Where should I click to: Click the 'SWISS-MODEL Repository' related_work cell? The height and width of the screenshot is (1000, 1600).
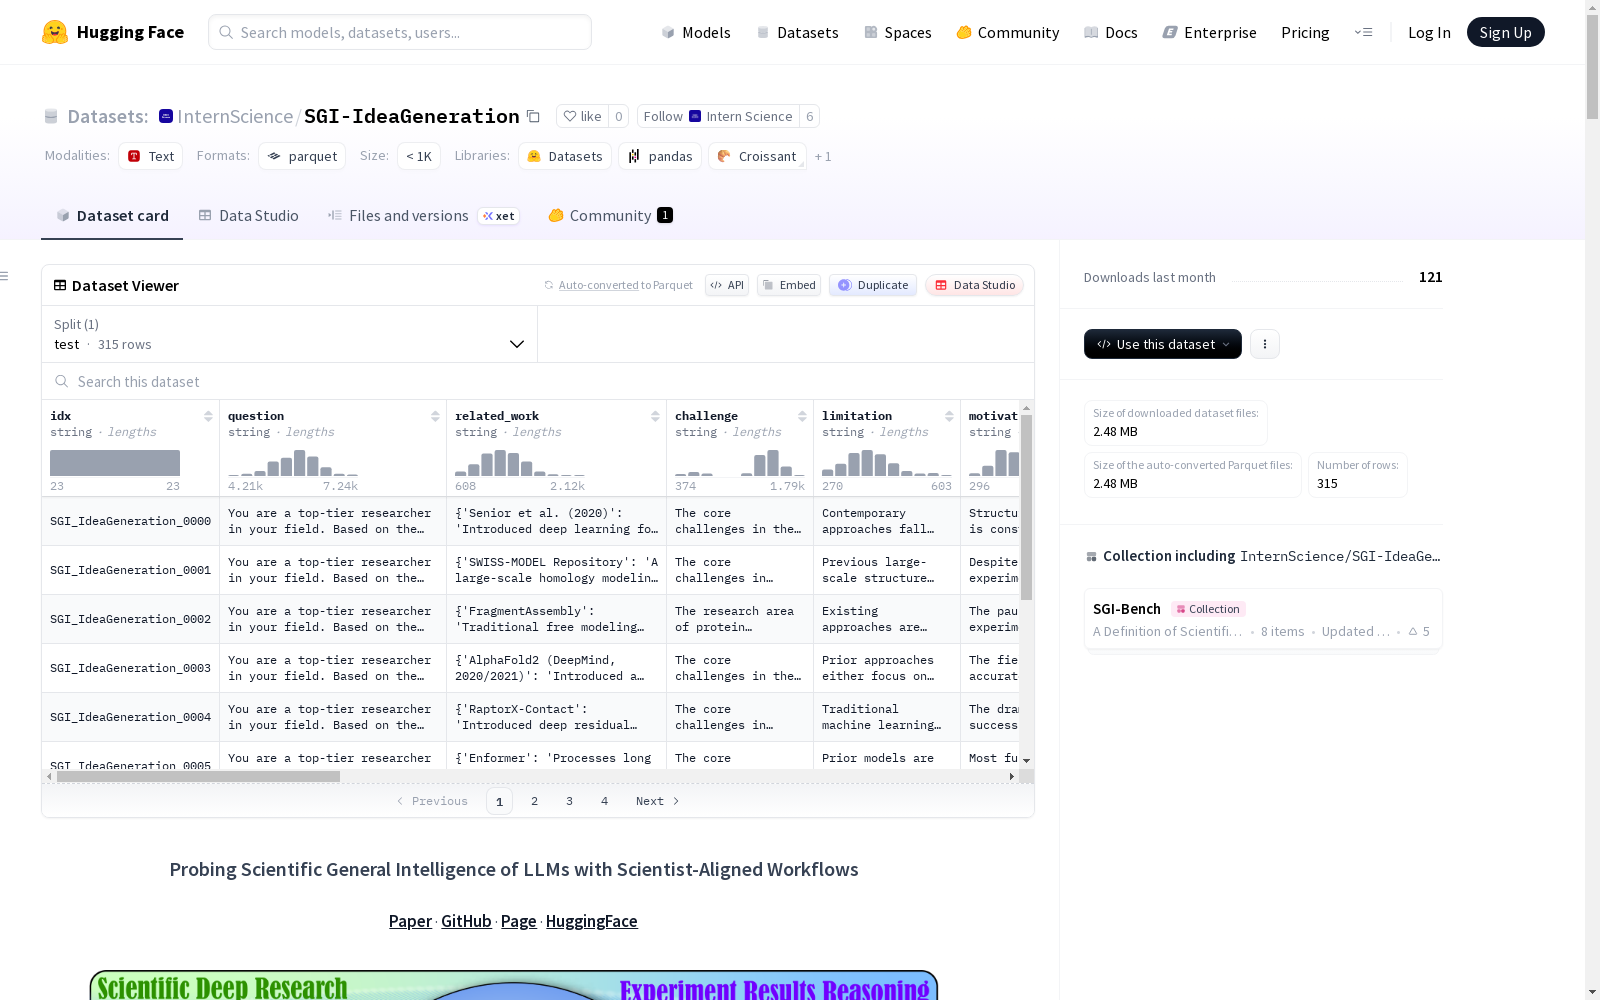(557, 570)
